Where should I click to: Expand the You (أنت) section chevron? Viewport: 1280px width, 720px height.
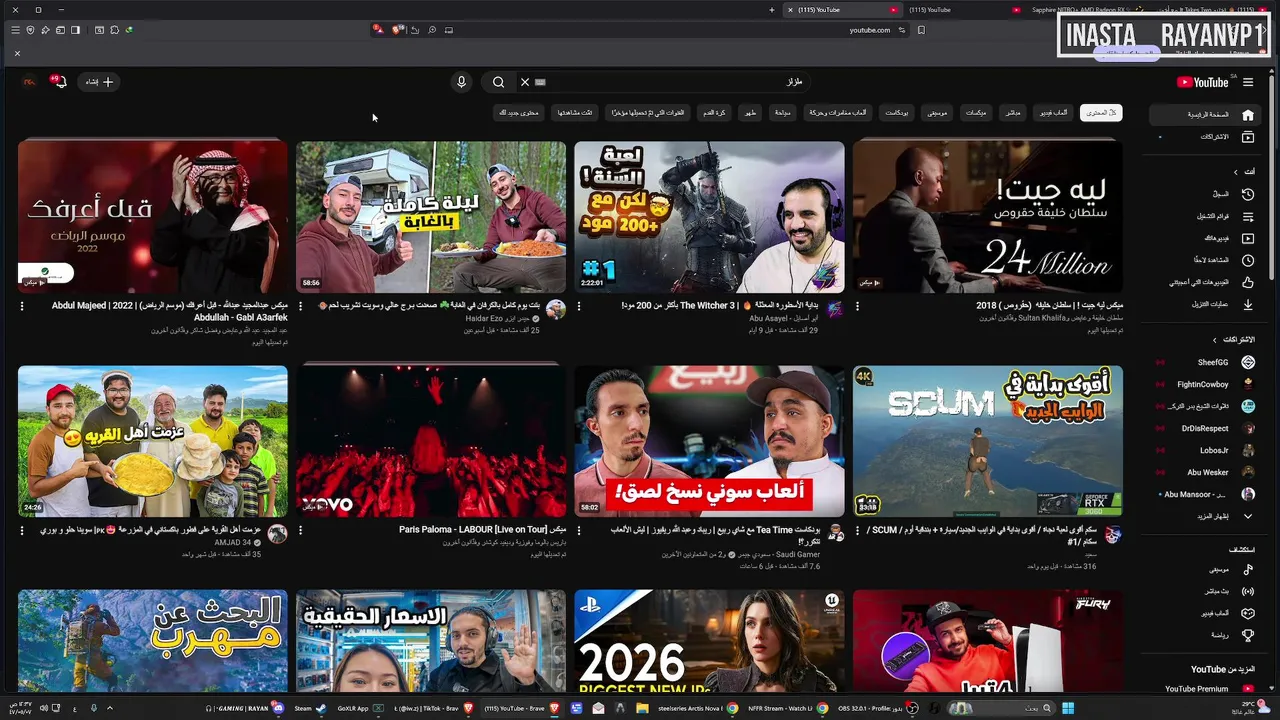point(1235,172)
